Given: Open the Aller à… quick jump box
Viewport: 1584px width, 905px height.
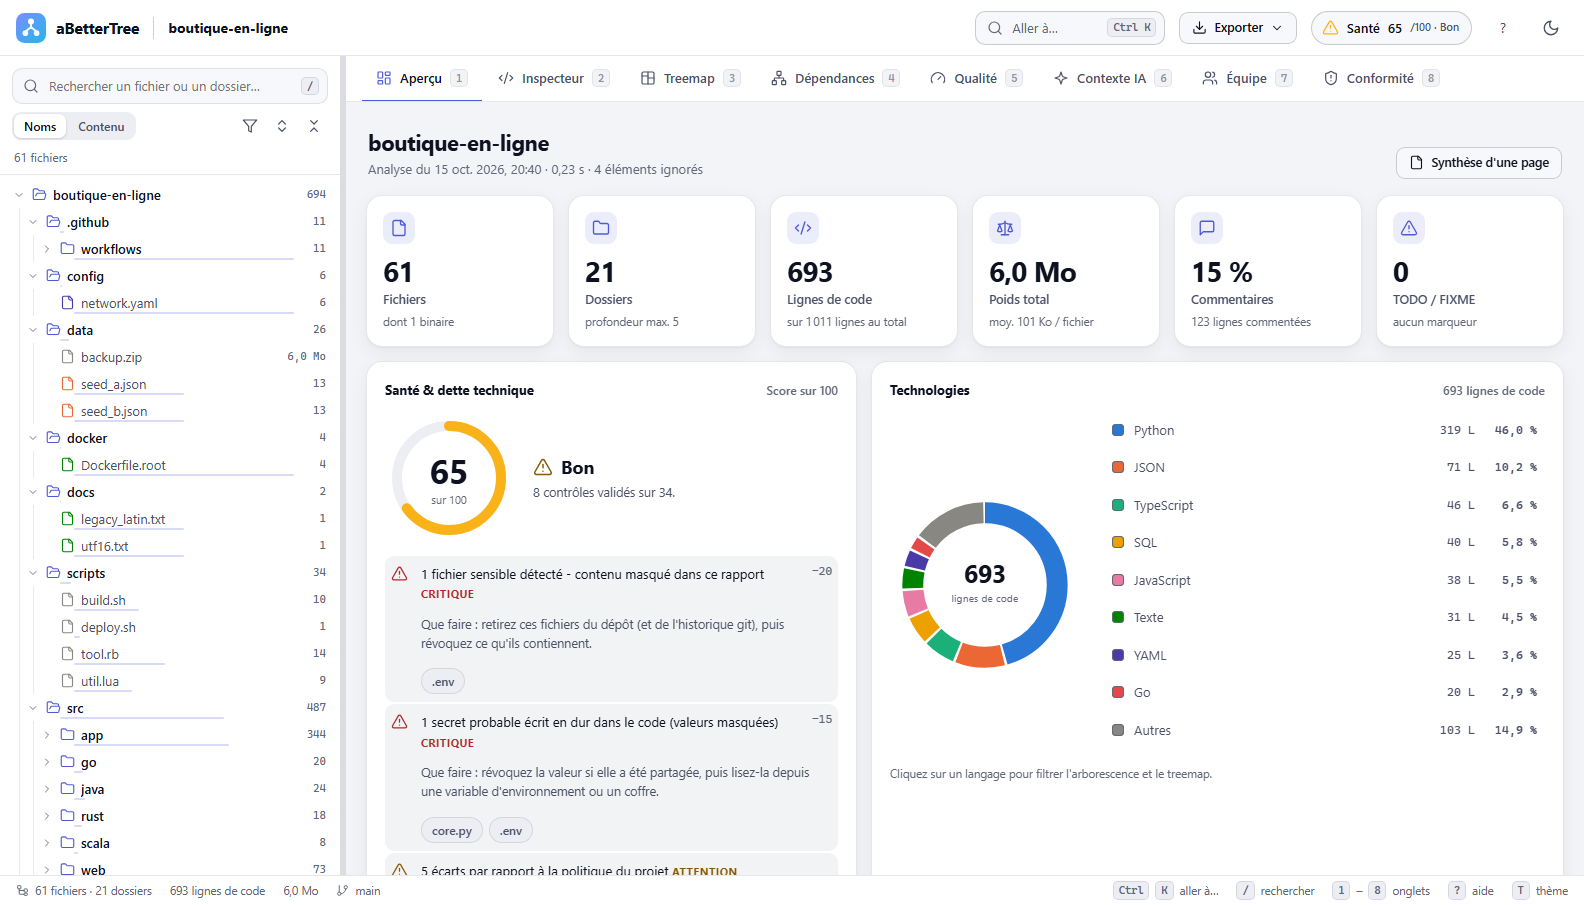Looking at the screenshot, I should [x=1070, y=28].
